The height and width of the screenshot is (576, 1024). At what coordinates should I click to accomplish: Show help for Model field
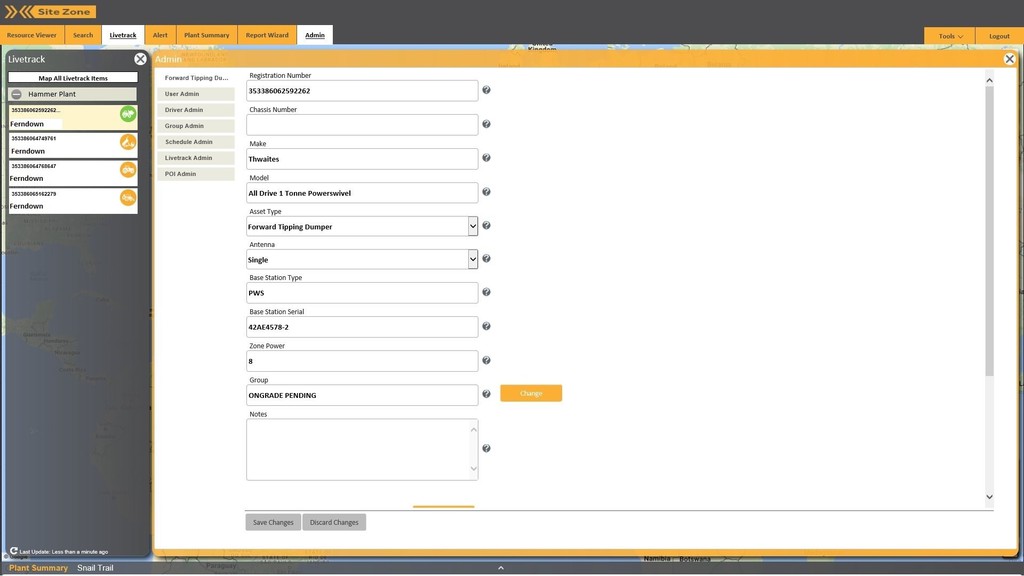click(486, 192)
